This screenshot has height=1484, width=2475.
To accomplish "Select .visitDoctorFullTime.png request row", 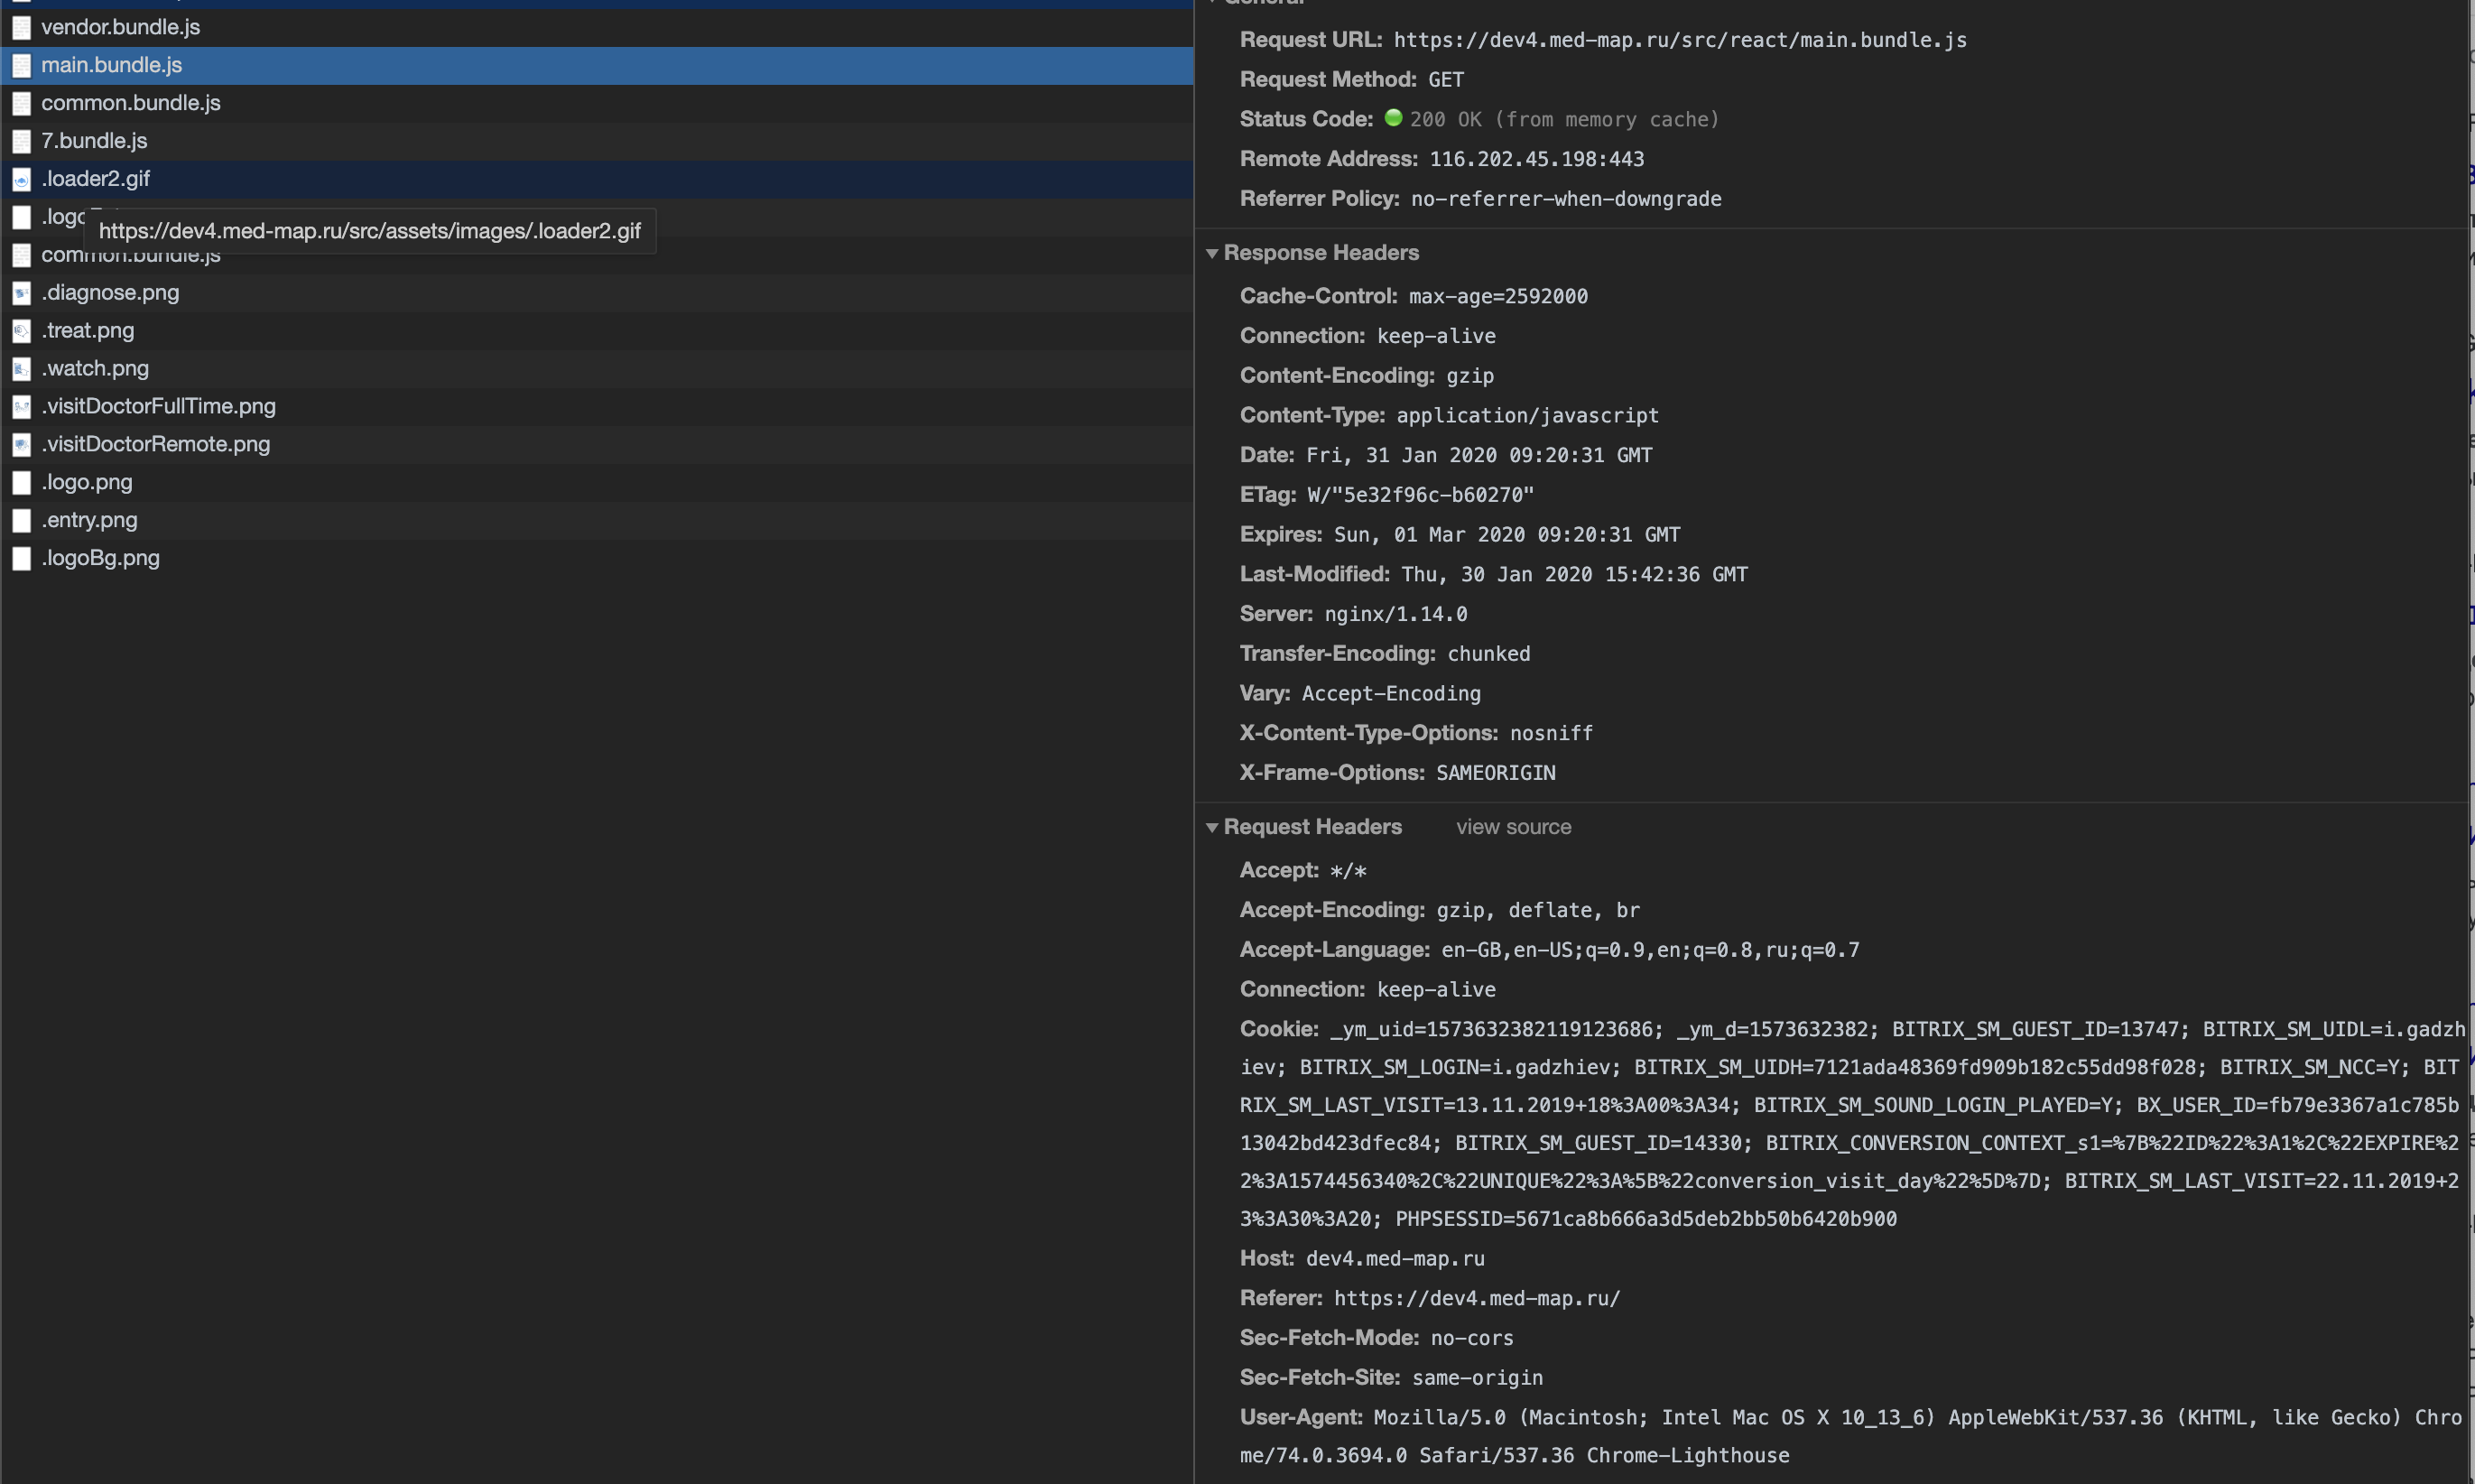I will point(597,407).
